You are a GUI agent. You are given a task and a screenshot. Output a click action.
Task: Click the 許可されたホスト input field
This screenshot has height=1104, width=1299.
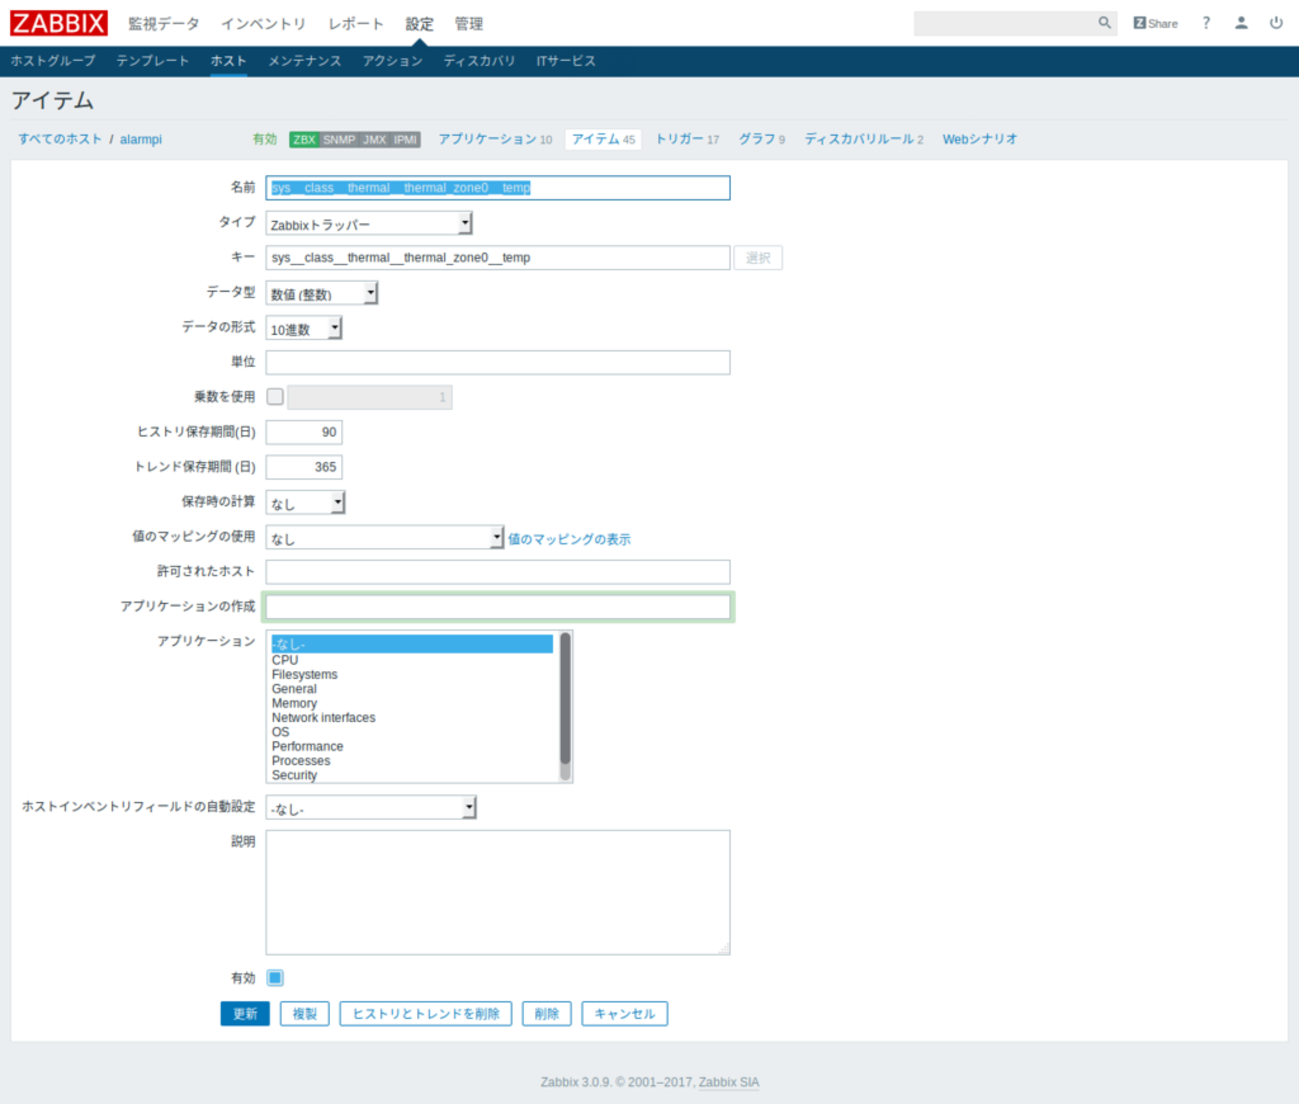coord(498,572)
